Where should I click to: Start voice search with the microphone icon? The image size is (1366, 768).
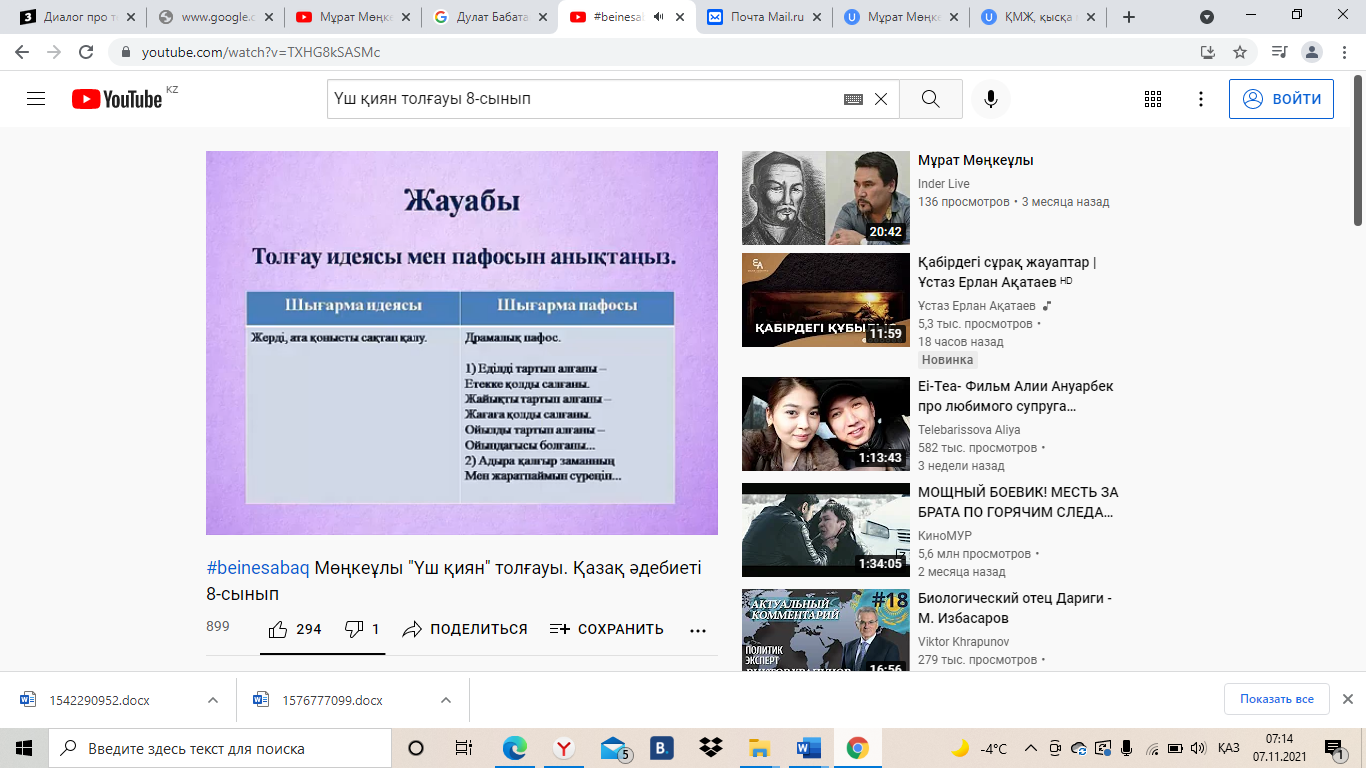[x=990, y=99]
